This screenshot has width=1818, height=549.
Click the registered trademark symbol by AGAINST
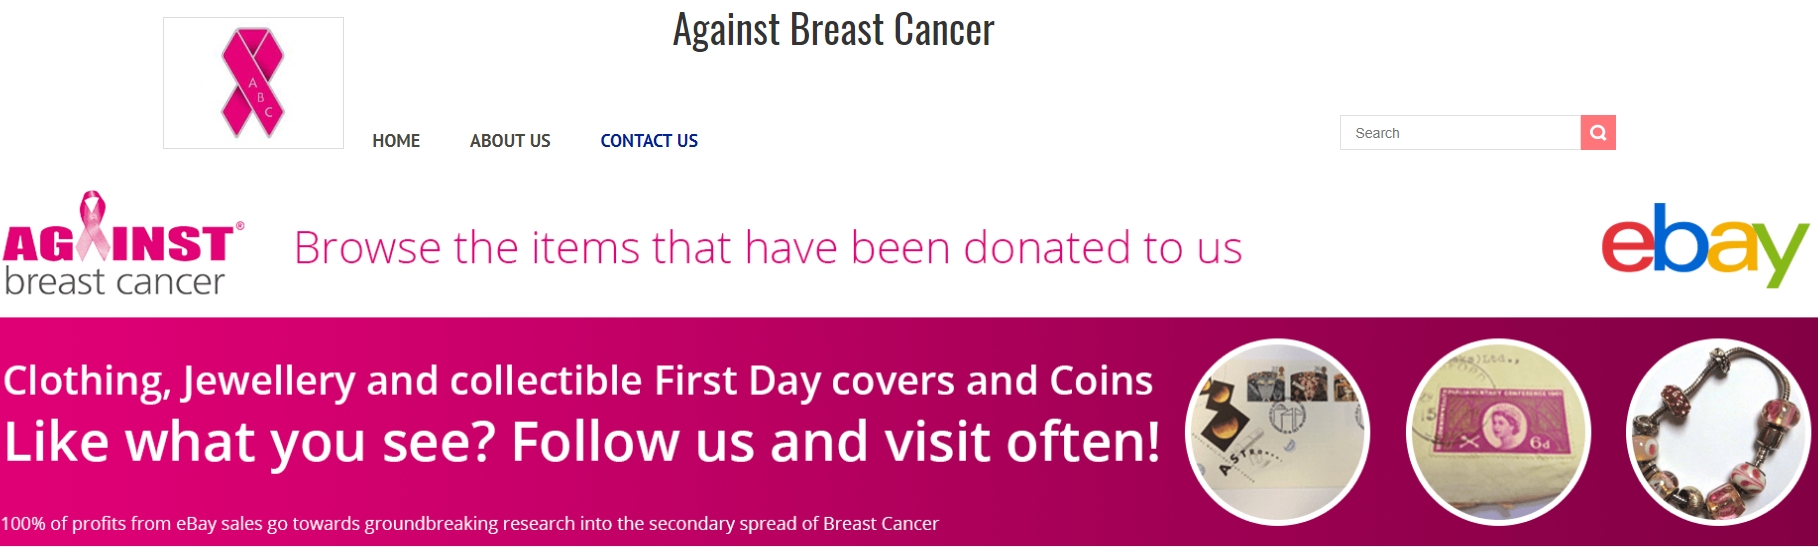click(240, 226)
